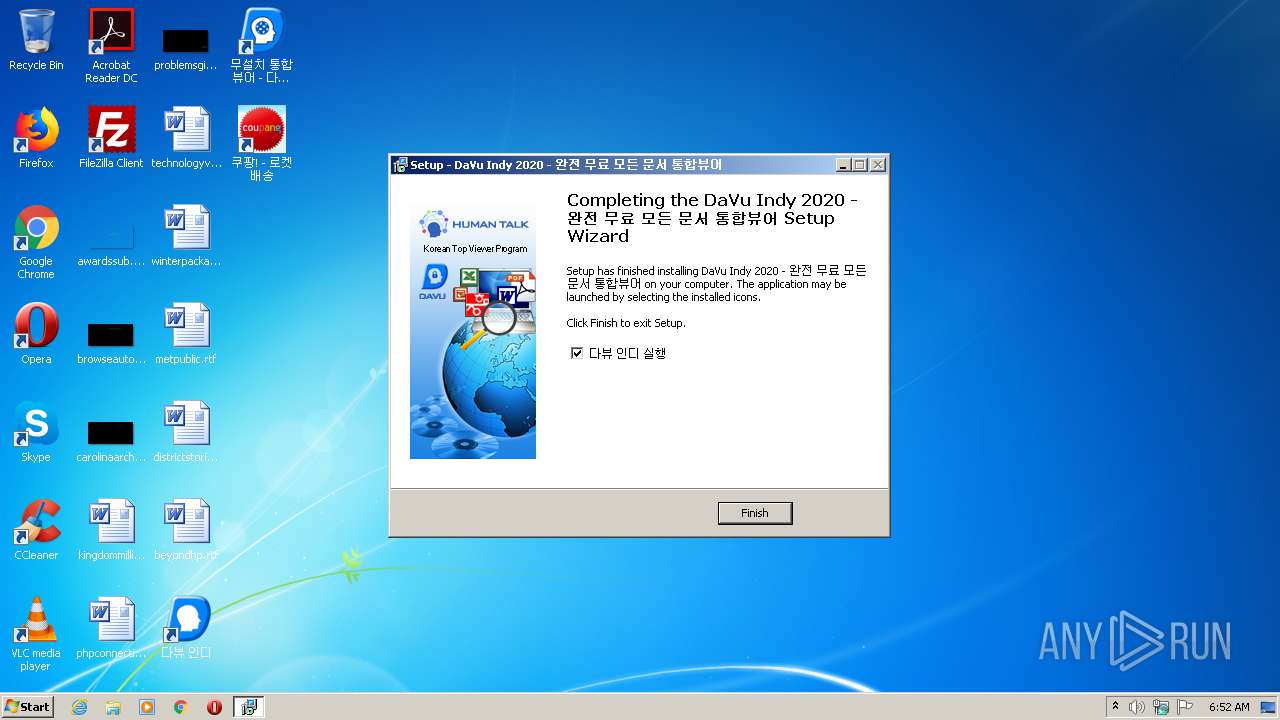Click the network icon in system tray
The height and width of the screenshot is (720, 1280).
click(x=1161, y=707)
